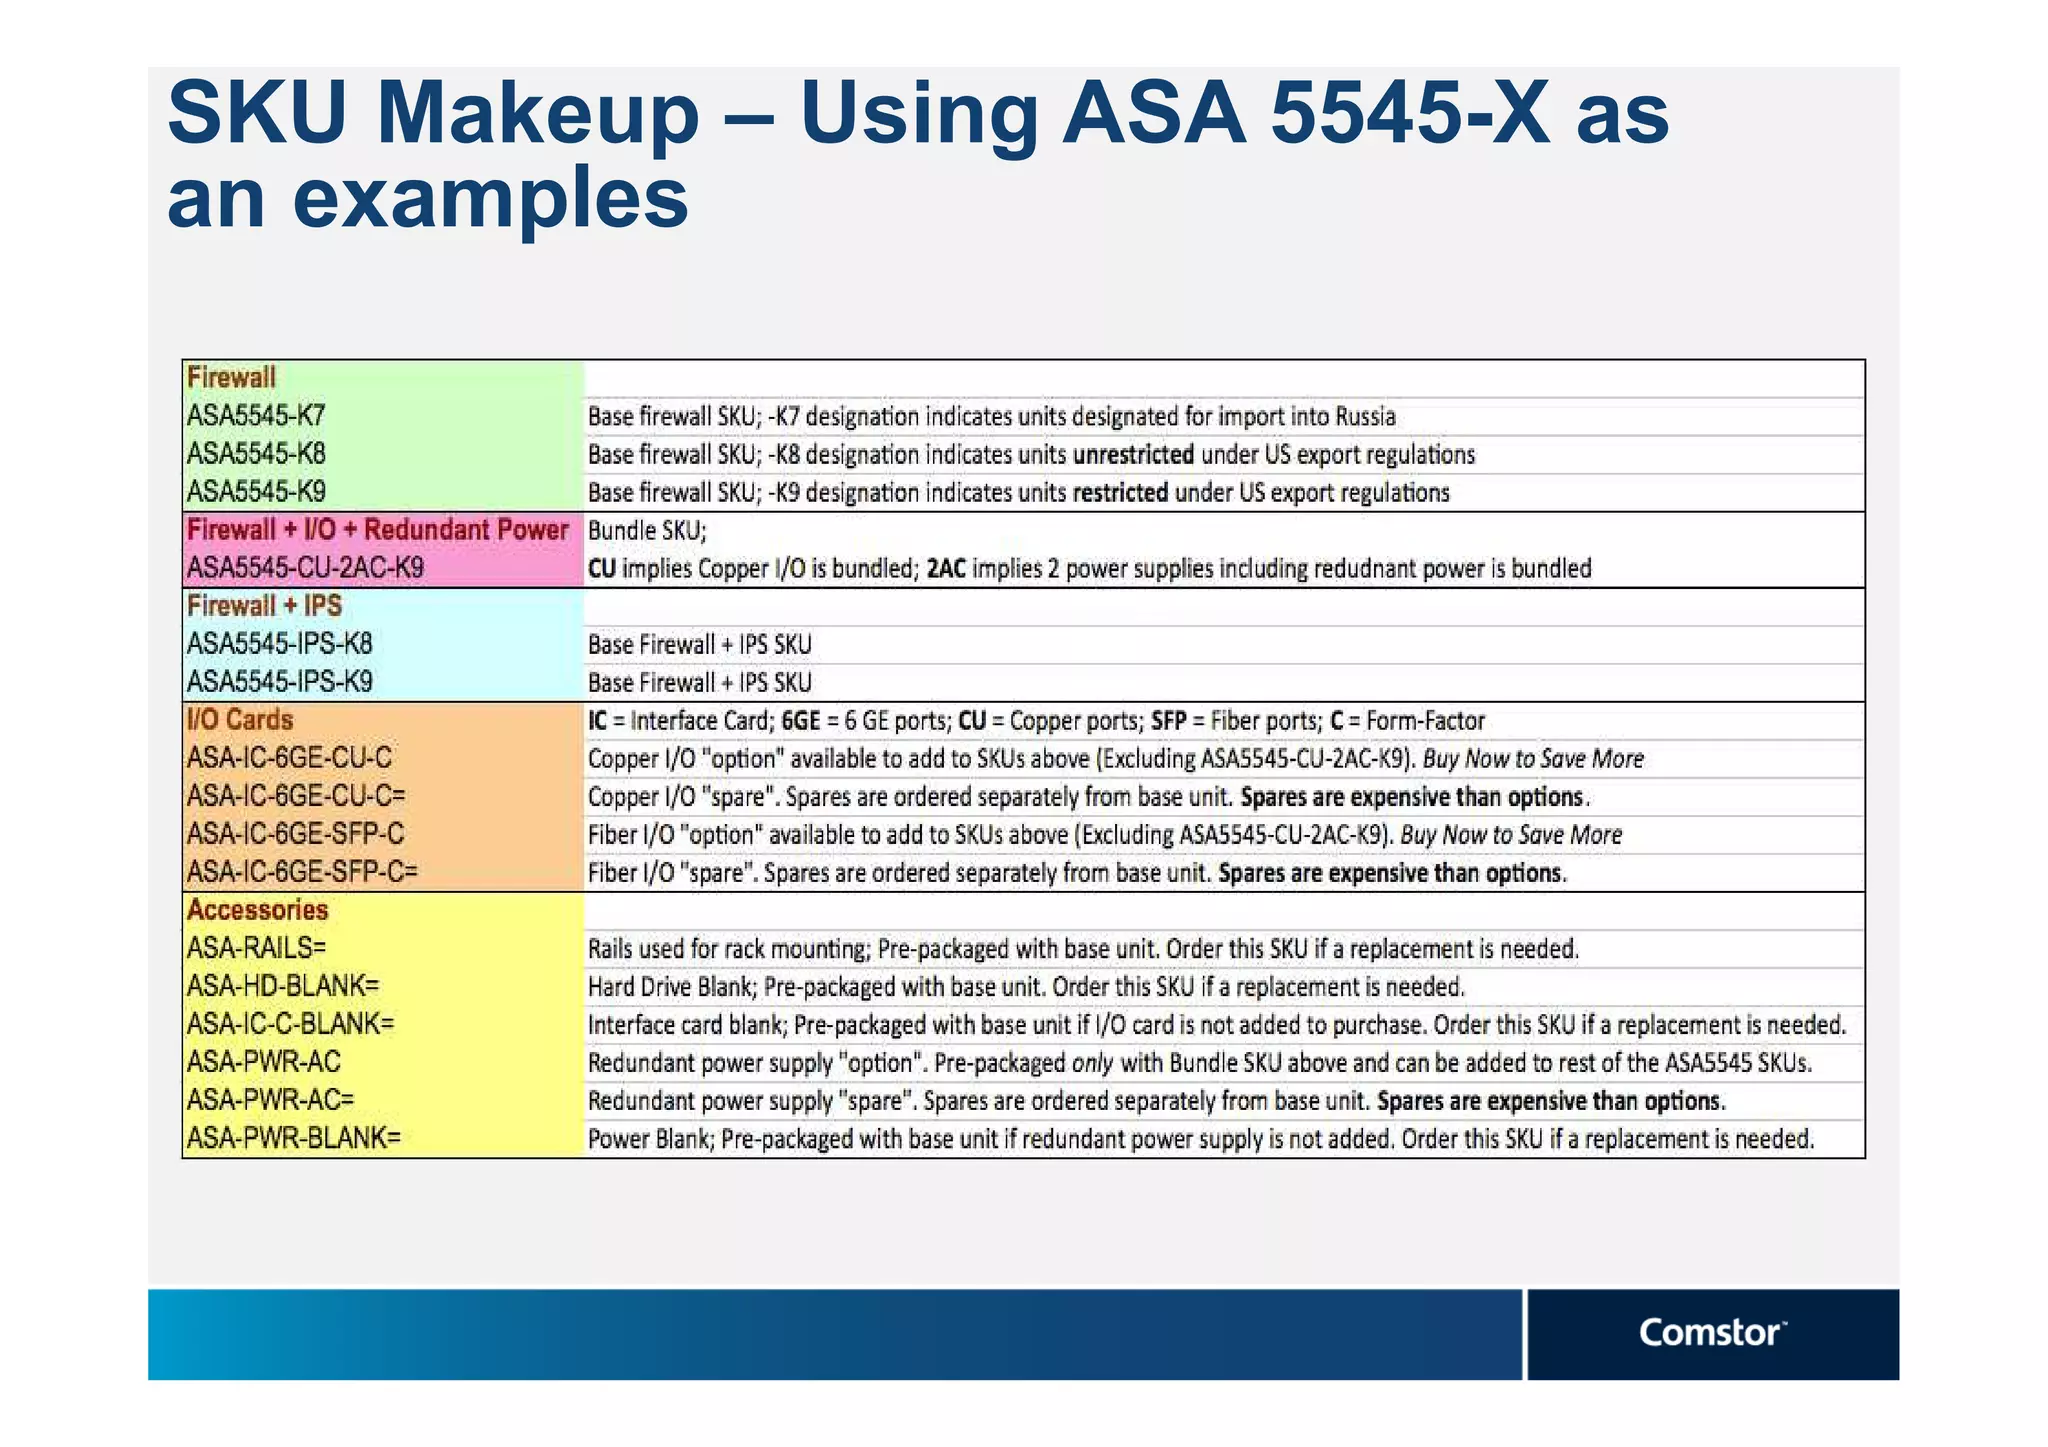
Task: Click the Comstor logo in the footer
Action: point(1712,1332)
